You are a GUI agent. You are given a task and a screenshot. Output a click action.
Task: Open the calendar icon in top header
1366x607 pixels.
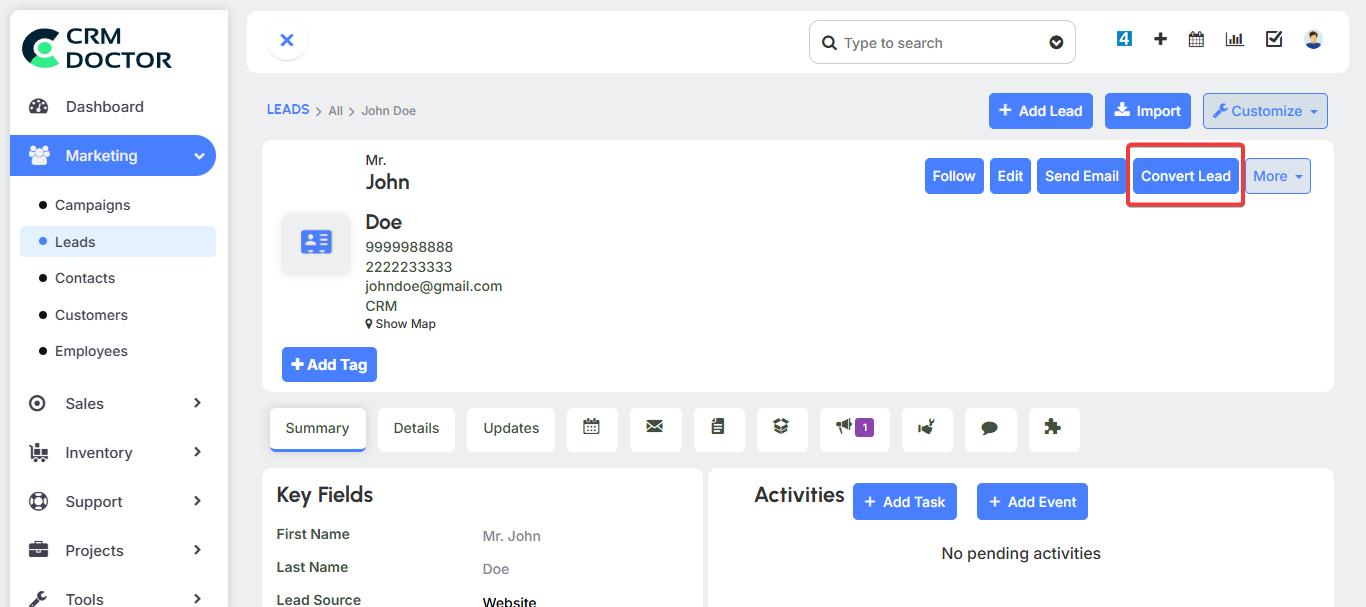point(1196,39)
